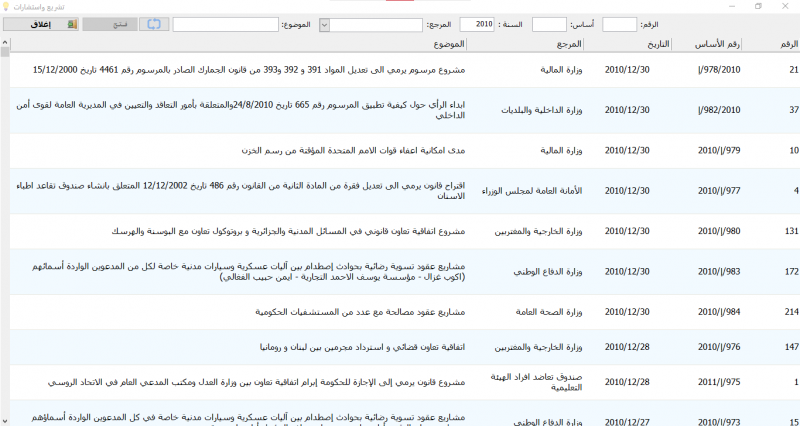Click the وزارة الدفاع الوطني cell in row 172

[x=548, y=272]
